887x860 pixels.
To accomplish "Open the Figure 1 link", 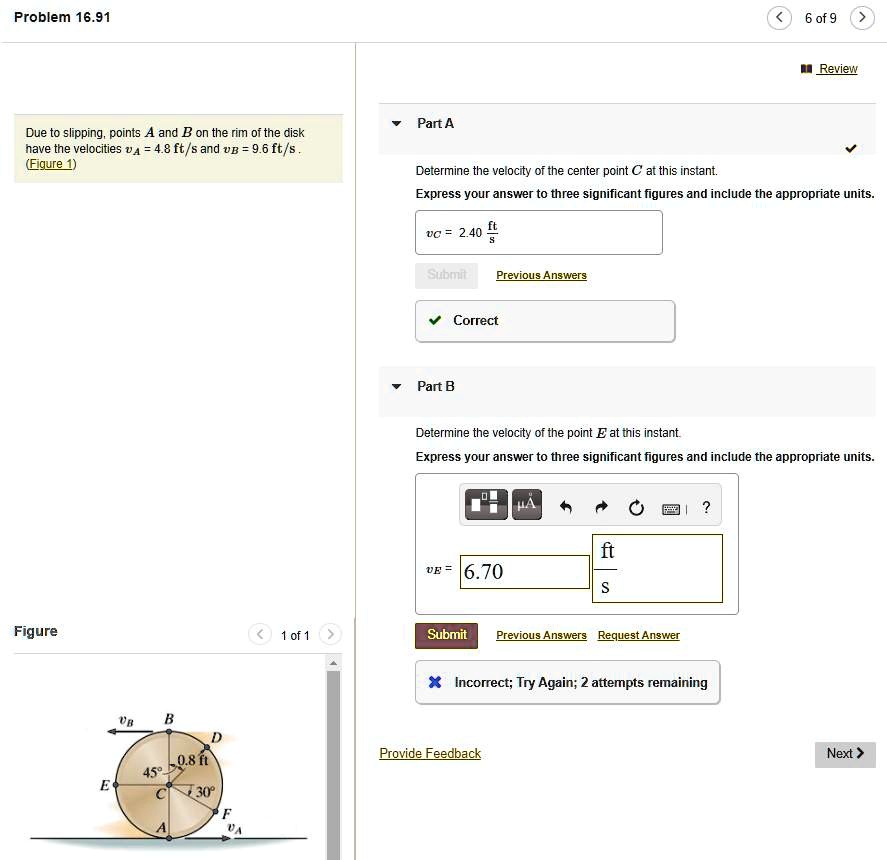I will click(51, 164).
